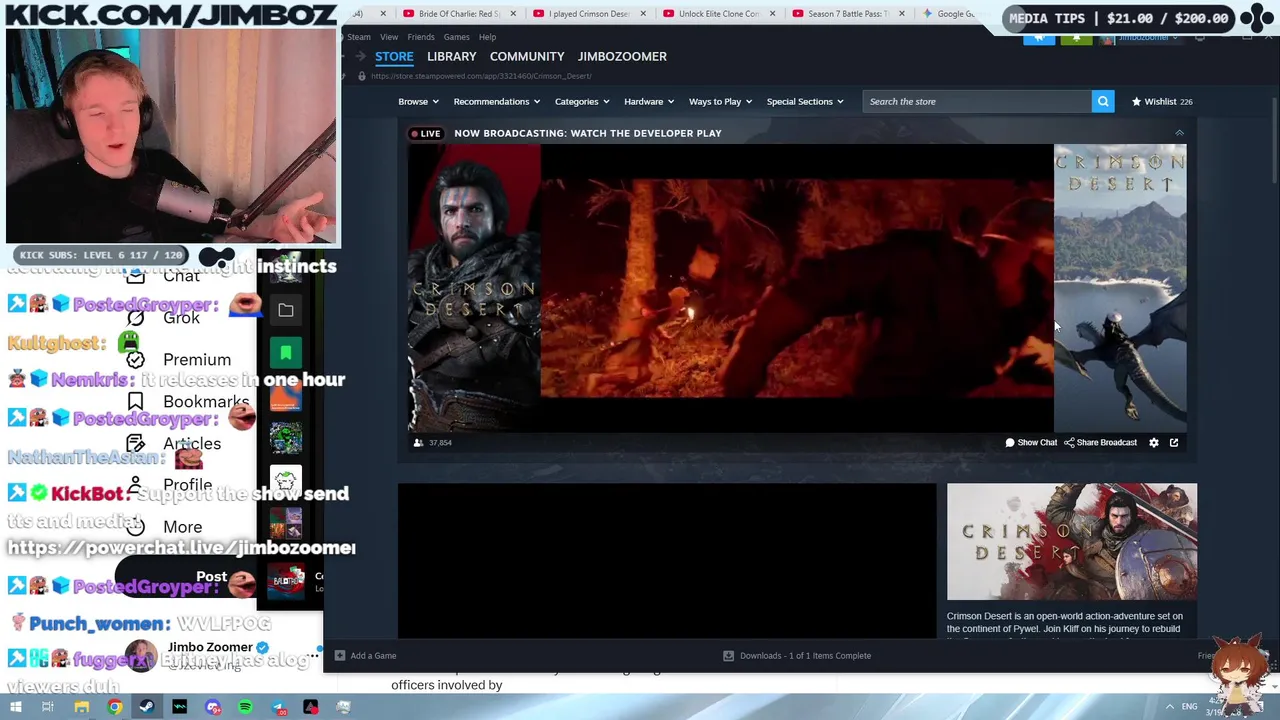Expand the Special Sections dropdown
This screenshot has width=1280, height=720.
805,101
